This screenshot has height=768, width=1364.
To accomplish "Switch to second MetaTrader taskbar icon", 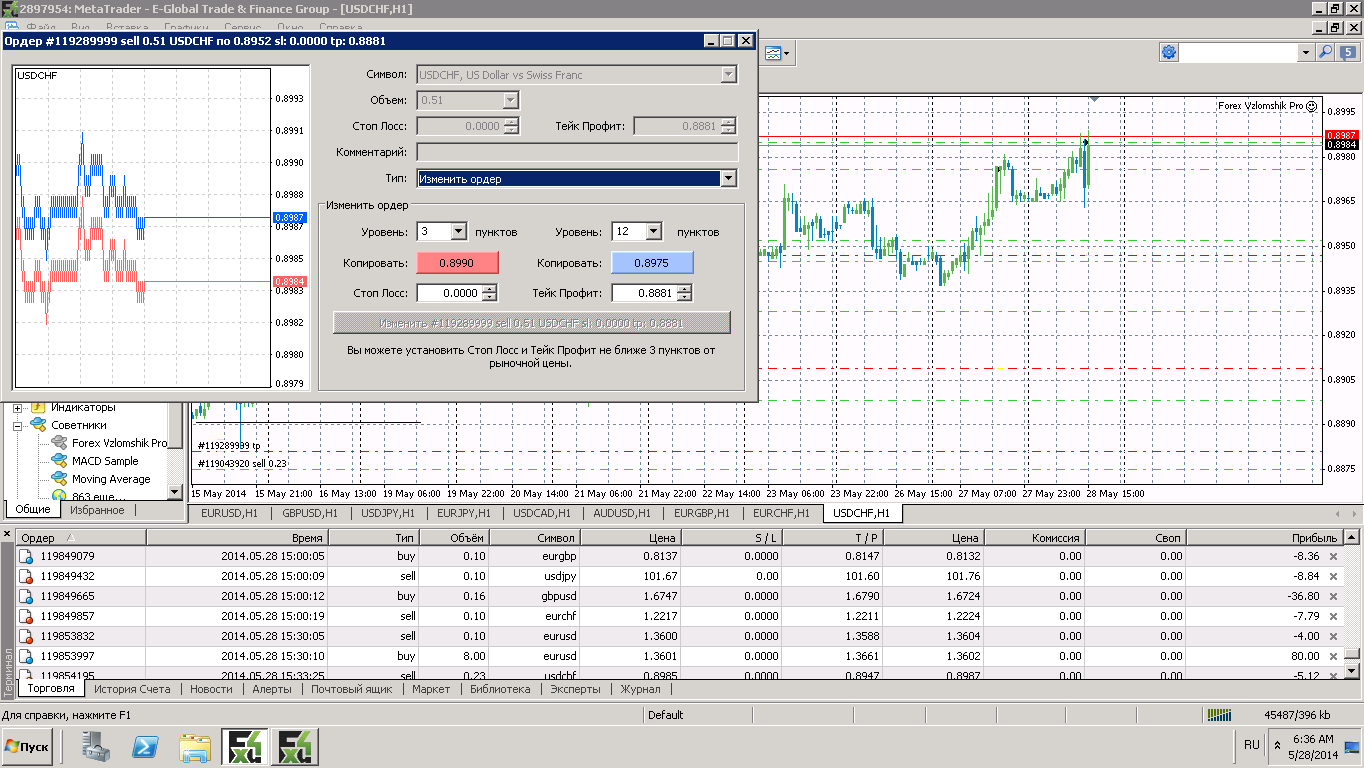I will point(296,747).
